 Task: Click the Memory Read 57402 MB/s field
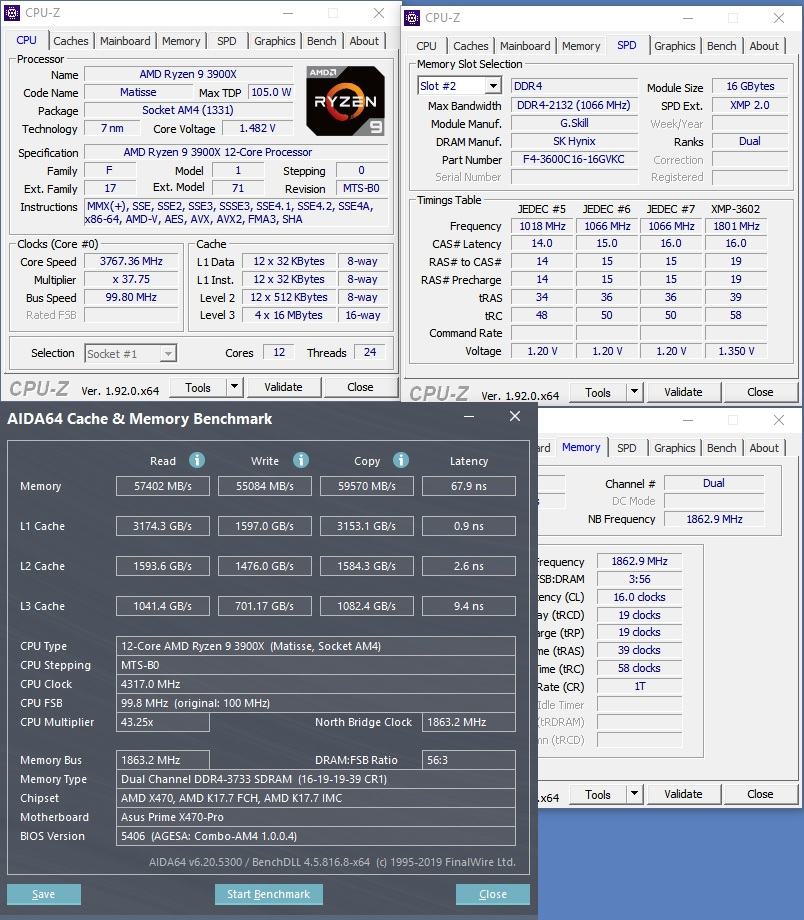coord(163,486)
